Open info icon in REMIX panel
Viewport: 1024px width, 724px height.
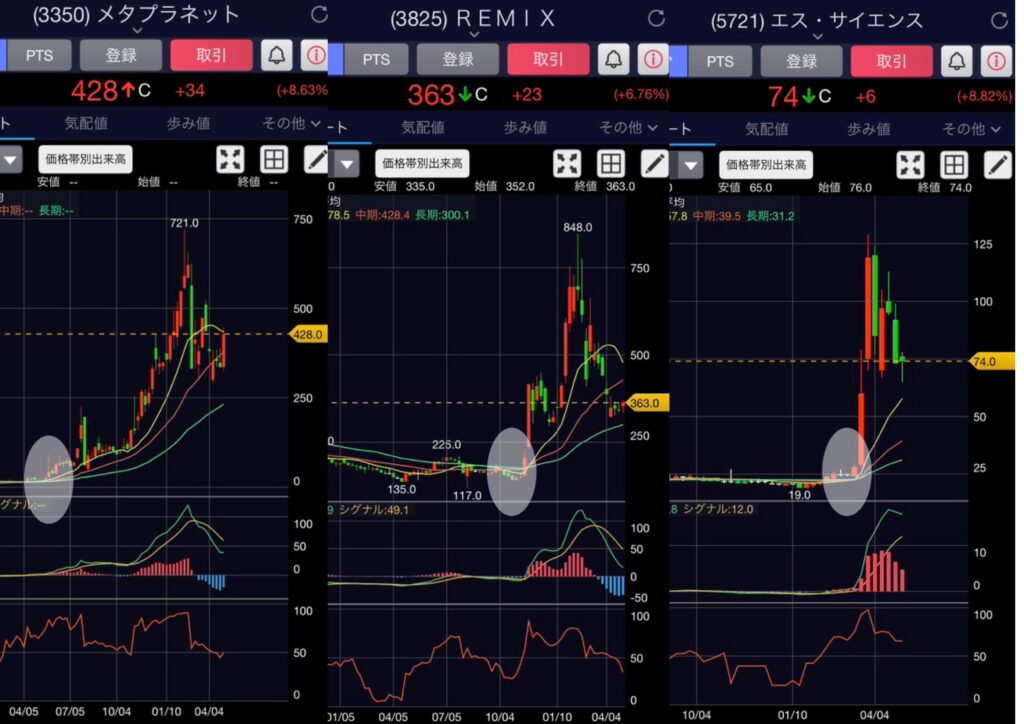coord(653,59)
